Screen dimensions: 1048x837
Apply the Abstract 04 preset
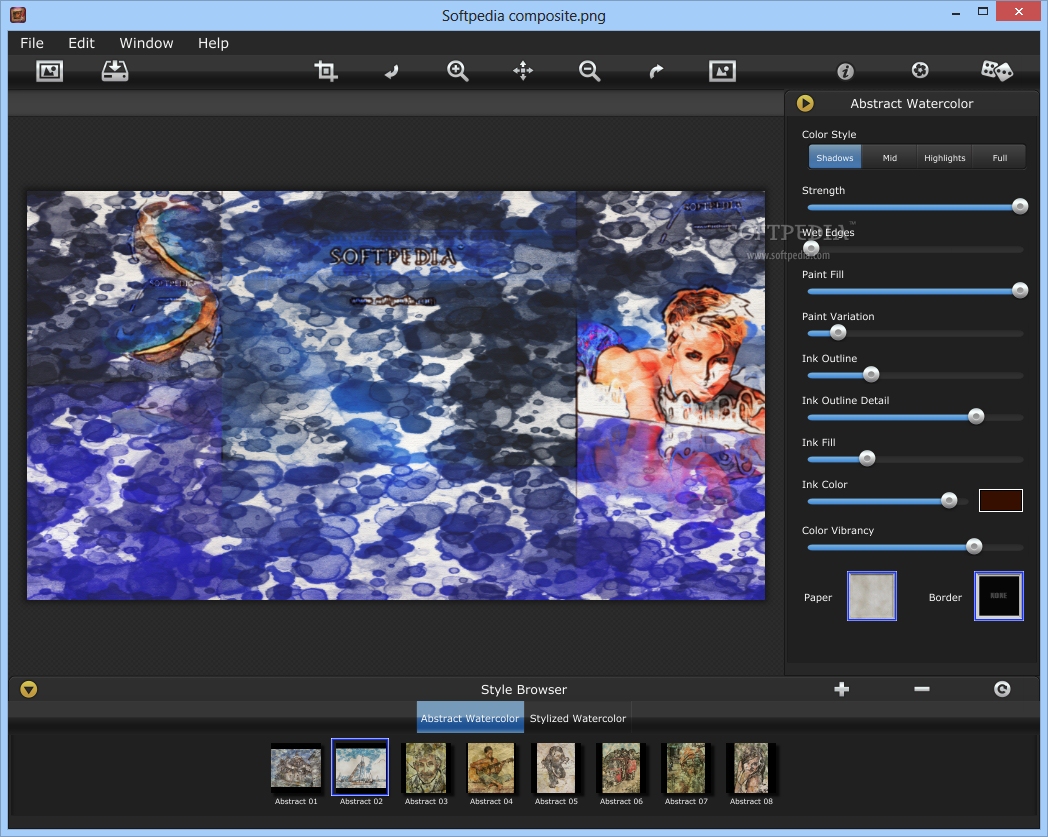(x=491, y=767)
